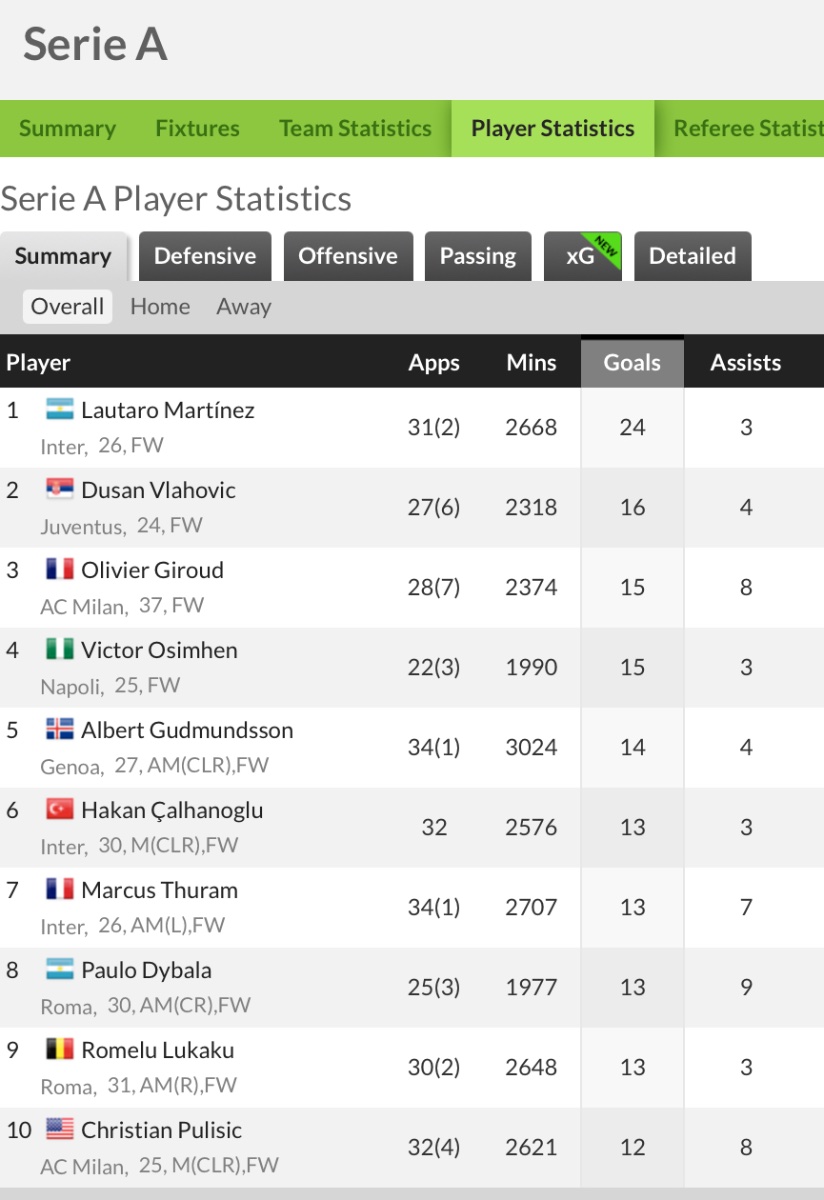Click Serbia flag beside Dusan Vlahovic
824x1200 pixels.
pos(60,489)
